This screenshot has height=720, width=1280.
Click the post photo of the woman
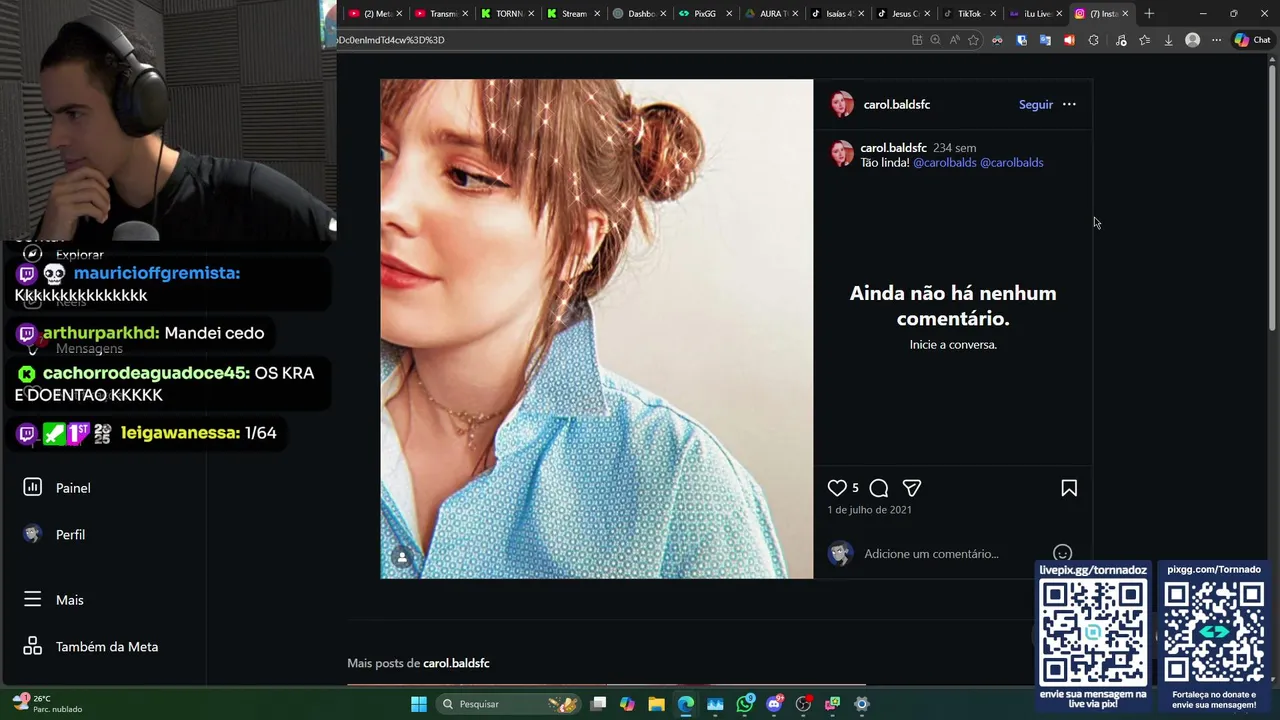click(x=597, y=329)
